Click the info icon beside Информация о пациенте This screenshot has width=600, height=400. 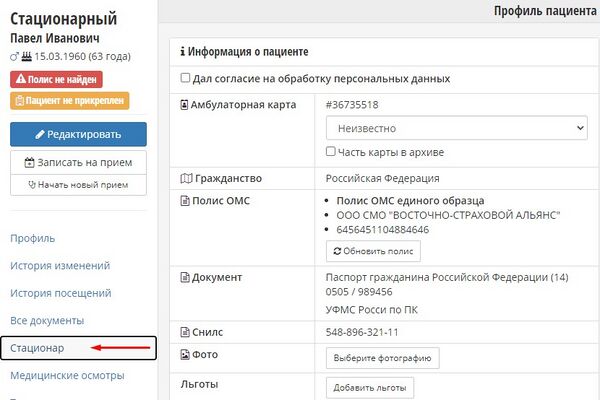(183, 51)
